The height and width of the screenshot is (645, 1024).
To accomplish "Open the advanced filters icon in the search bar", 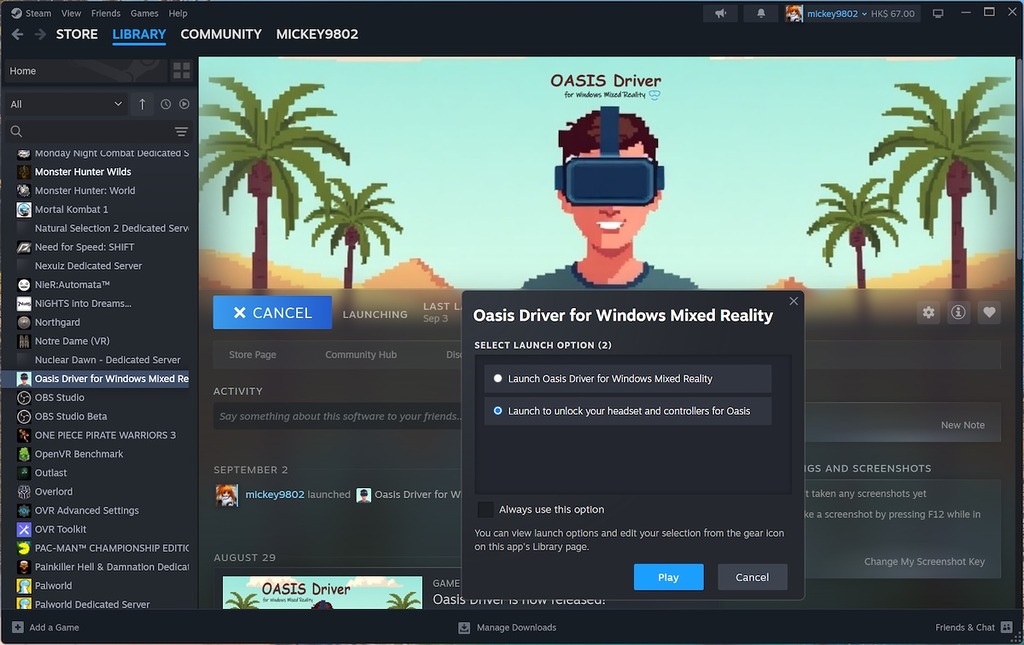I will pyautogui.click(x=181, y=132).
